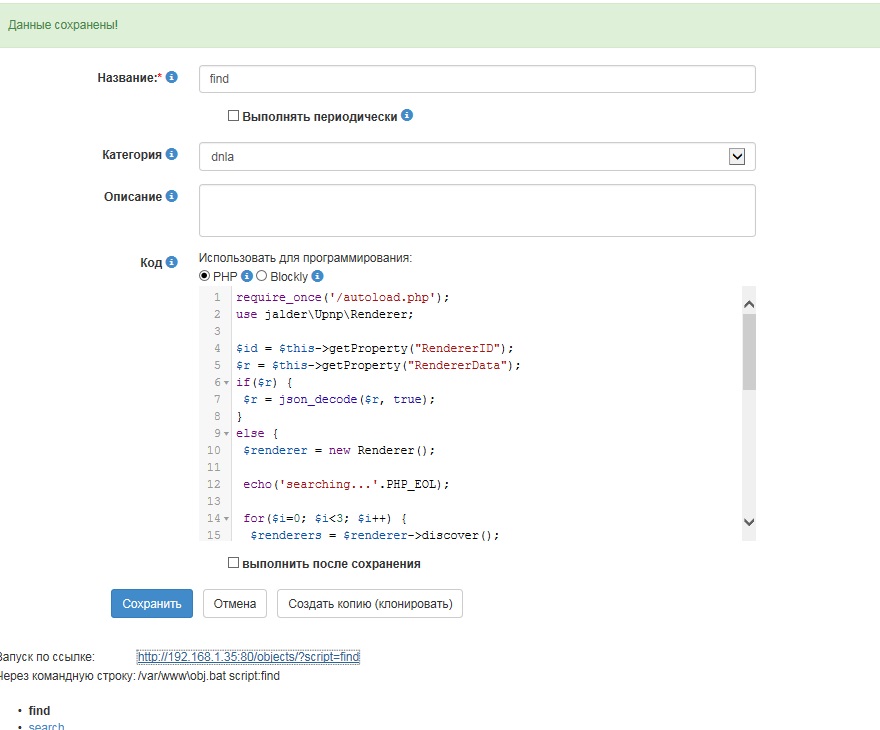The height and width of the screenshot is (730, 880).
Task: Select the PHP radio button
Action: [x=205, y=276]
